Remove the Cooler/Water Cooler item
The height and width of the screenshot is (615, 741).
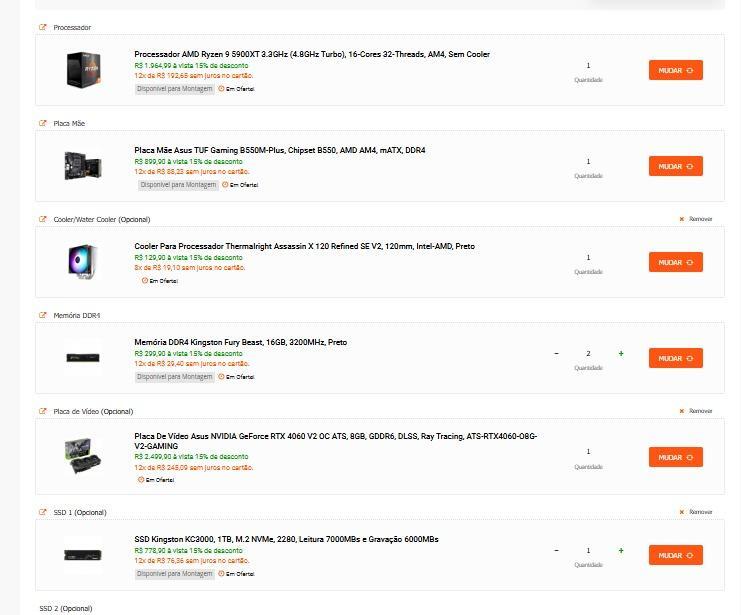click(696, 219)
